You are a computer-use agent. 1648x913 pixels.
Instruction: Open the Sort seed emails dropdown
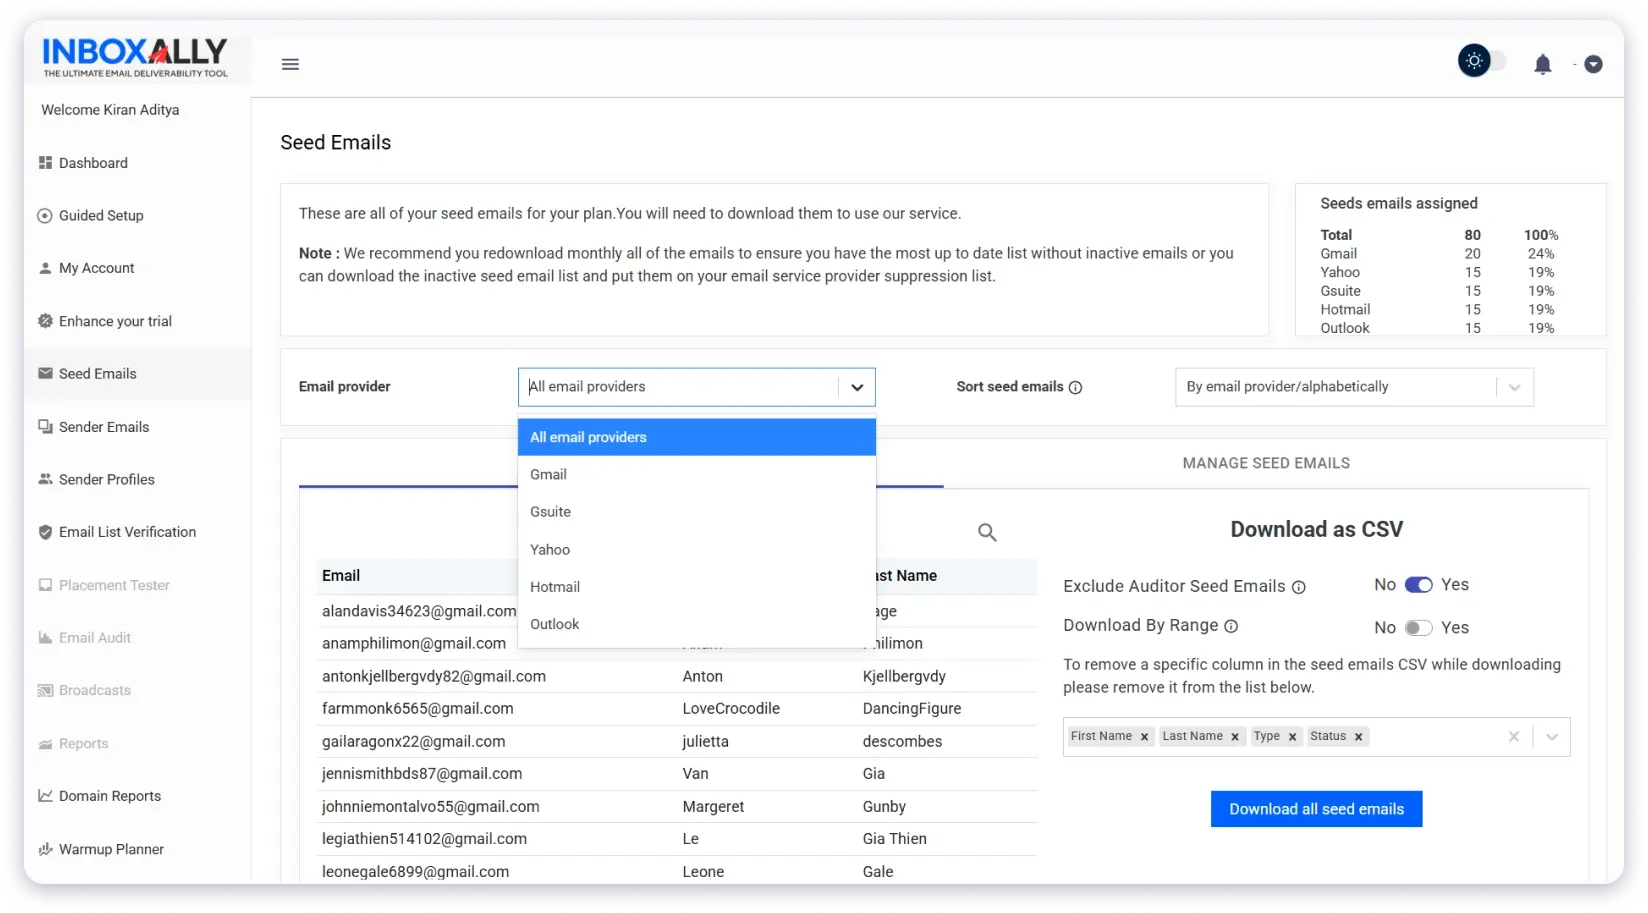click(1354, 387)
